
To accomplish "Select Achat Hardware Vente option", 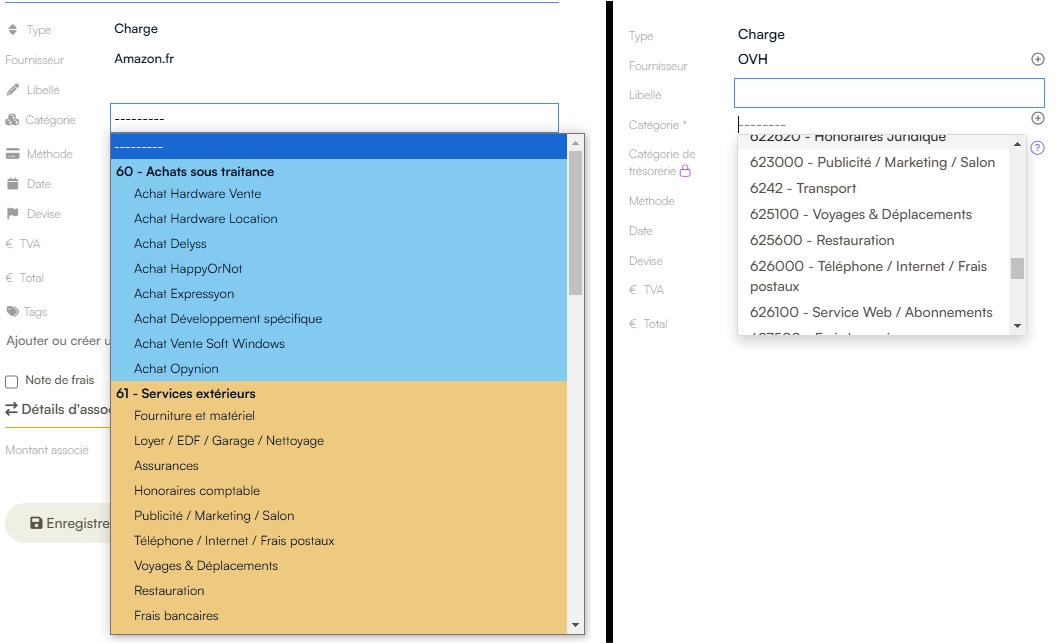I will [x=197, y=194].
